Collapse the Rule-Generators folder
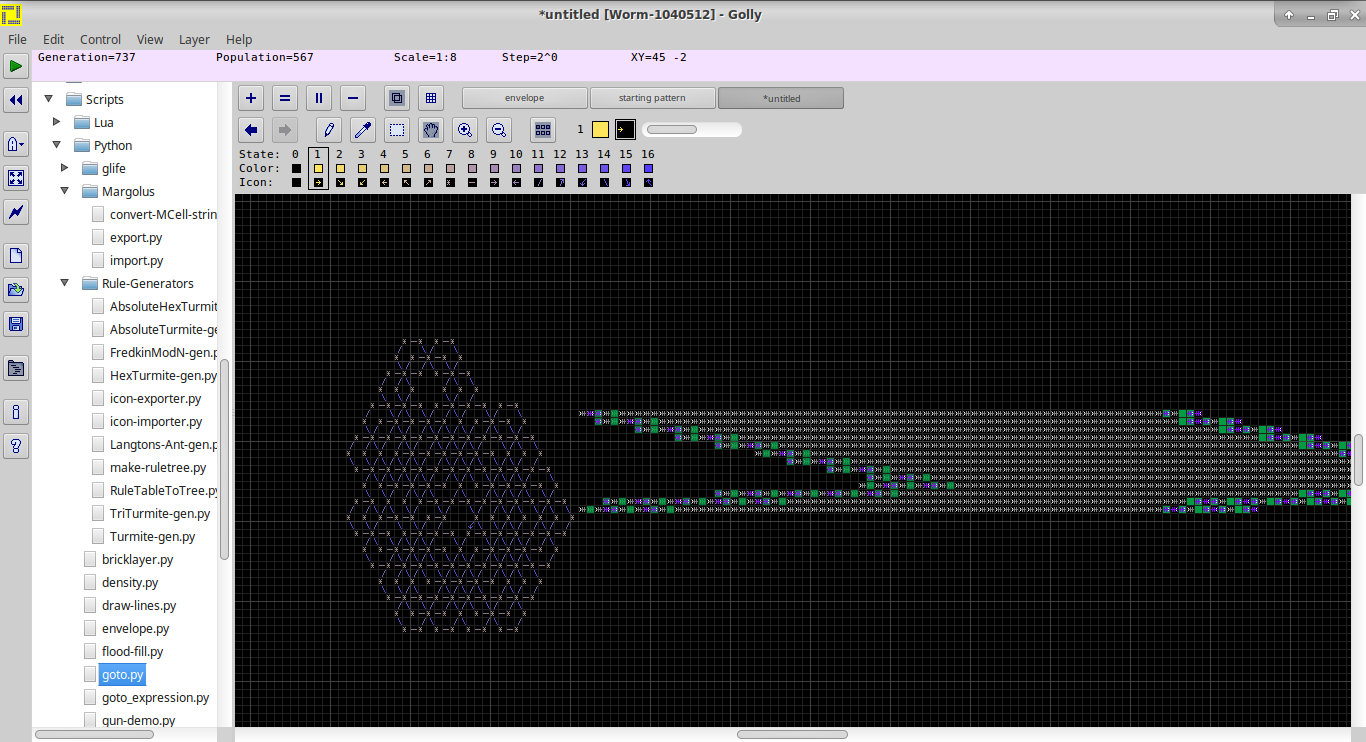 click(65, 283)
